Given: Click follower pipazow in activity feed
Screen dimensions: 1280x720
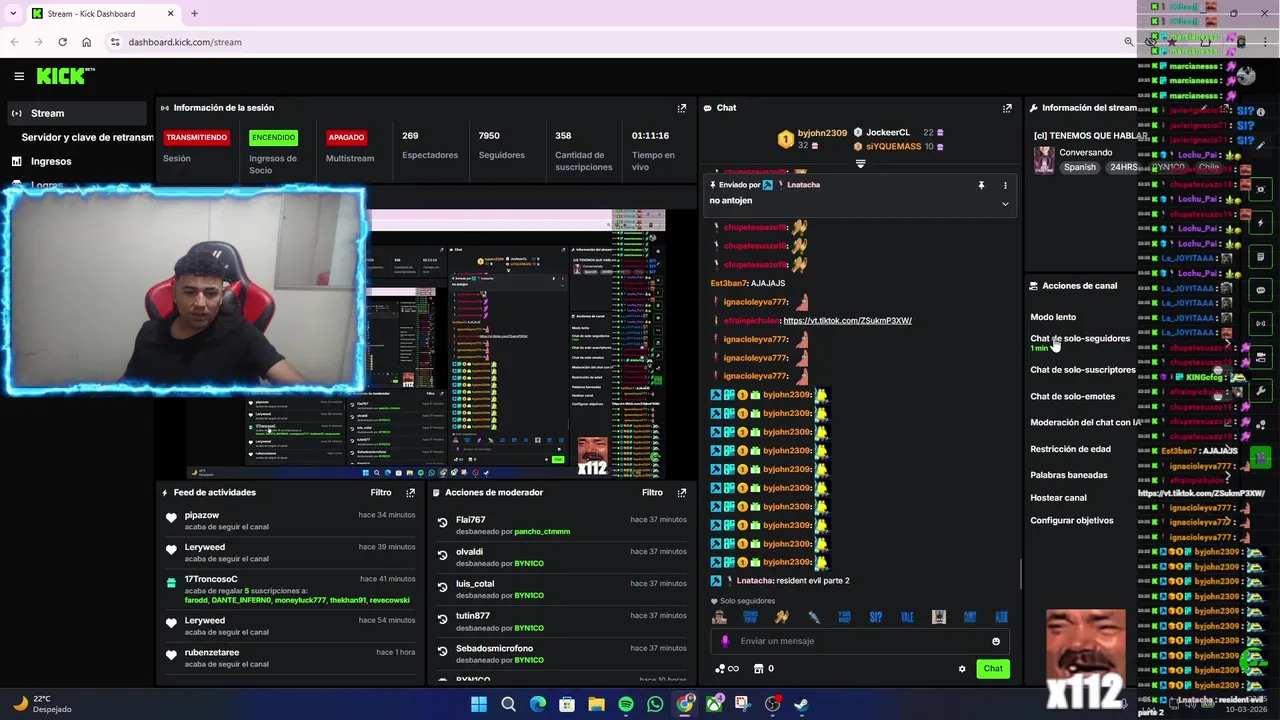Looking at the screenshot, I should tap(201, 515).
